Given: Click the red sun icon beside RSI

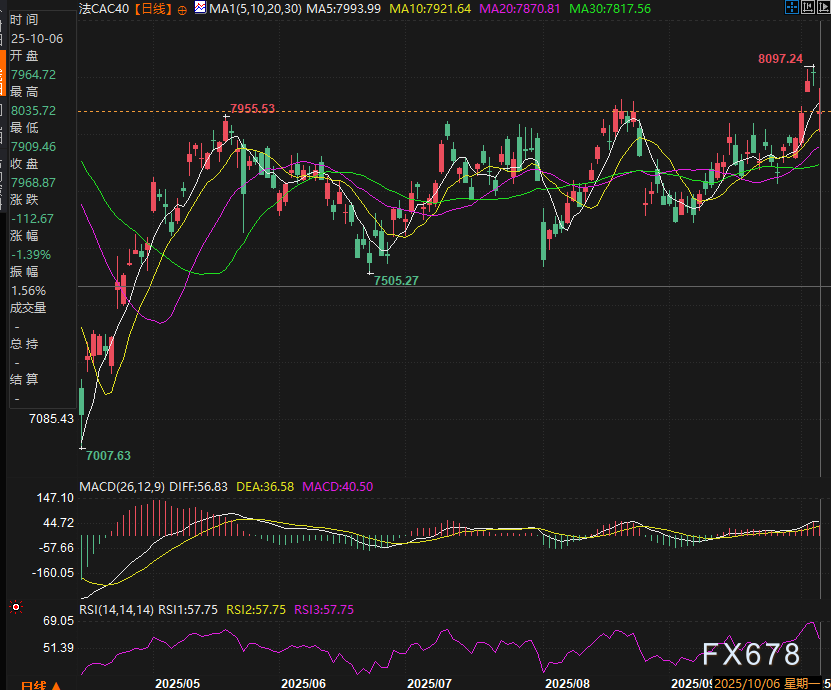Looking at the screenshot, I should pos(16,607).
